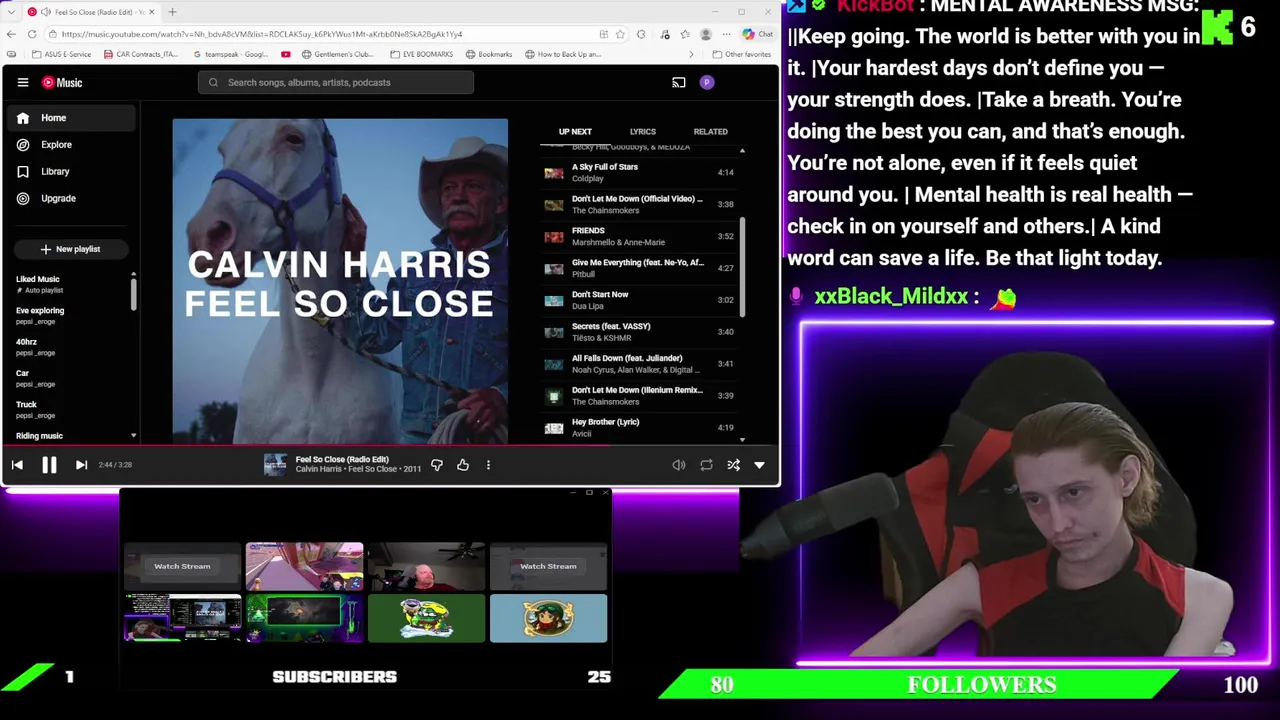Go to Home in the sidebar
The height and width of the screenshot is (720, 1280).
pos(70,118)
